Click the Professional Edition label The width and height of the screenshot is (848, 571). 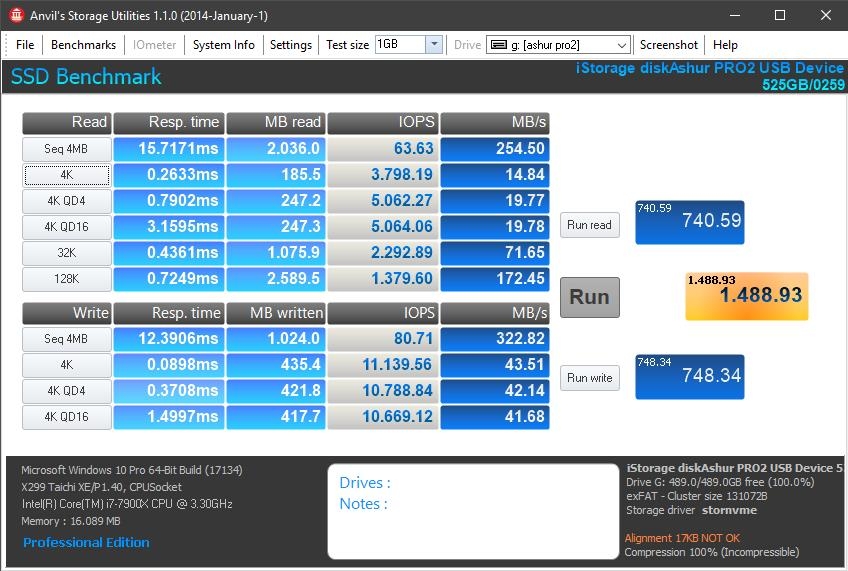pos(86,542)
